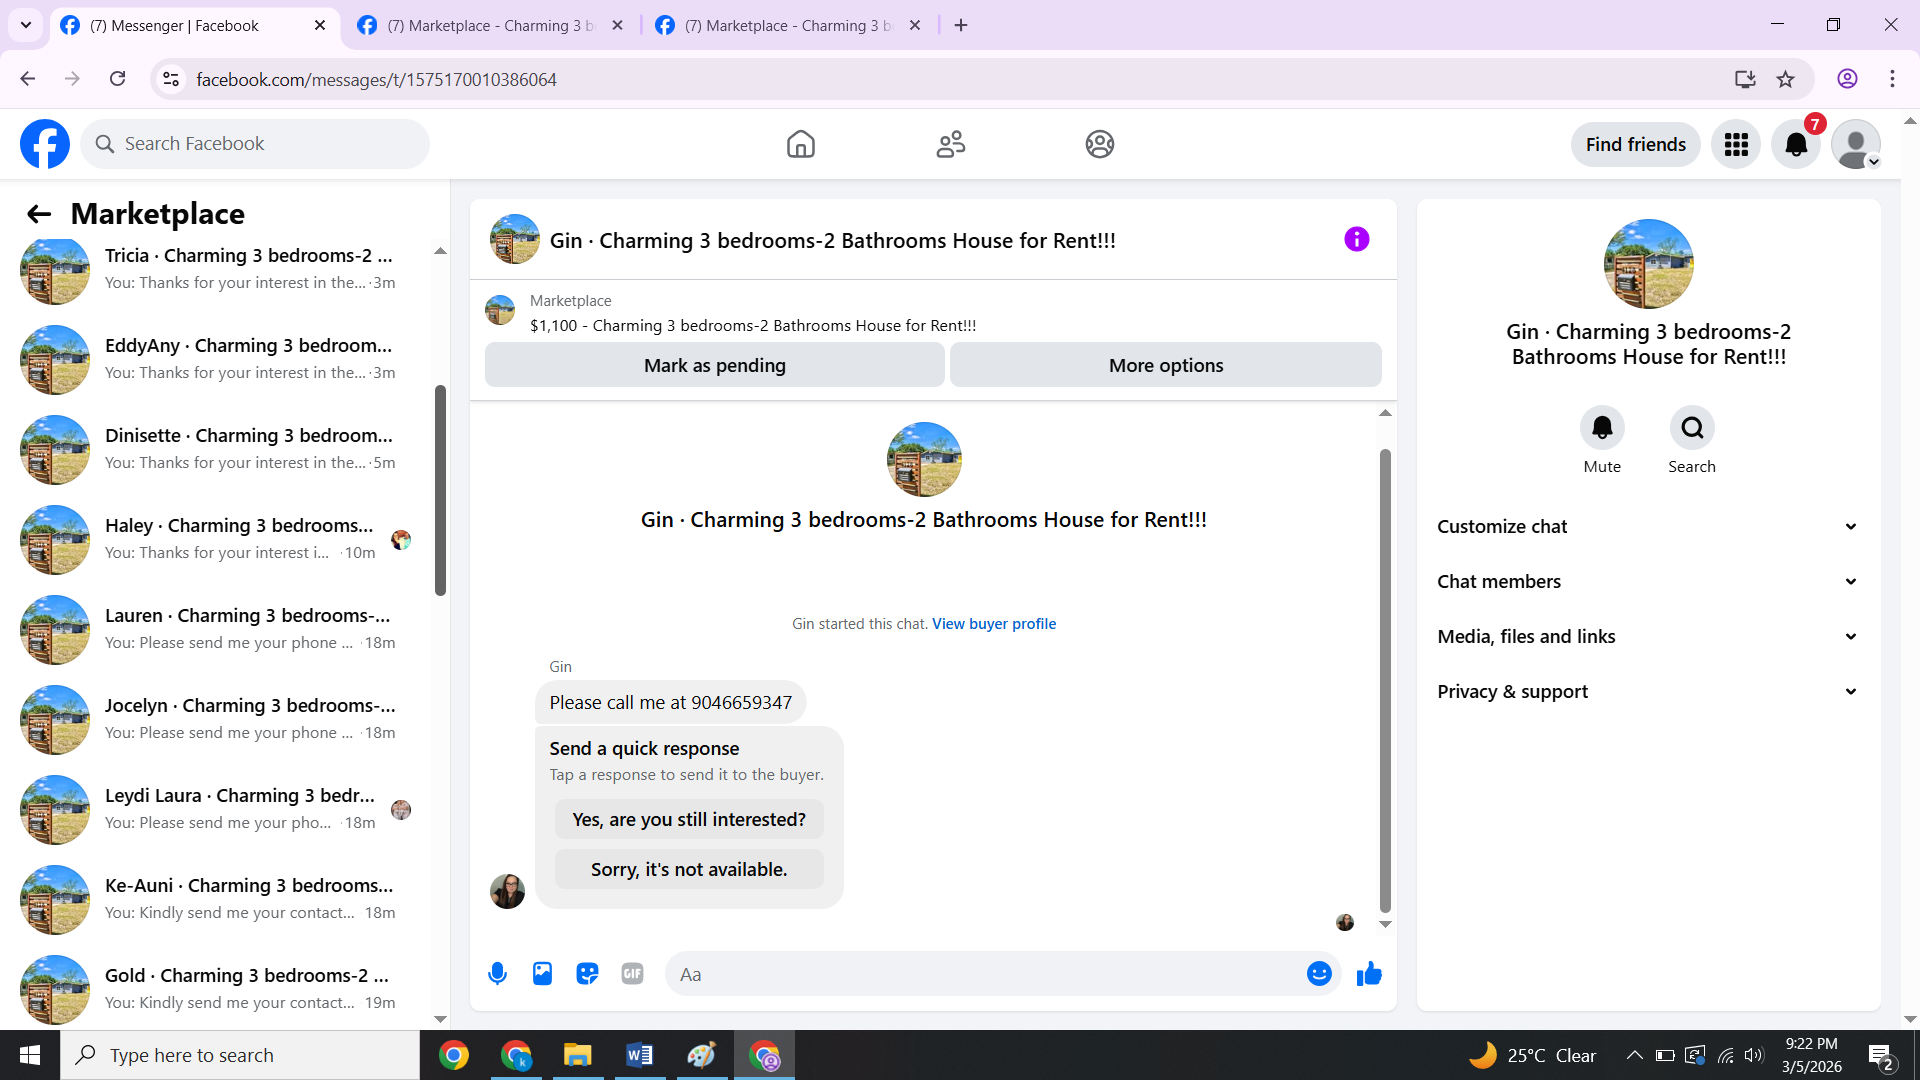
Task: Select 'Sorry, it's not available' quick response
Action: [x=689, y=869]
